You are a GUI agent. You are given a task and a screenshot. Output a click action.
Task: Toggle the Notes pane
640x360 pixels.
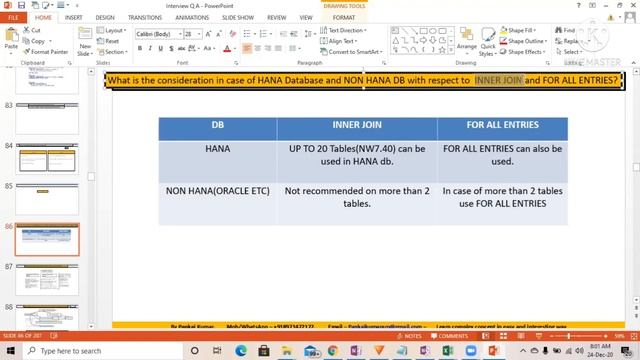tap(409, 336)
